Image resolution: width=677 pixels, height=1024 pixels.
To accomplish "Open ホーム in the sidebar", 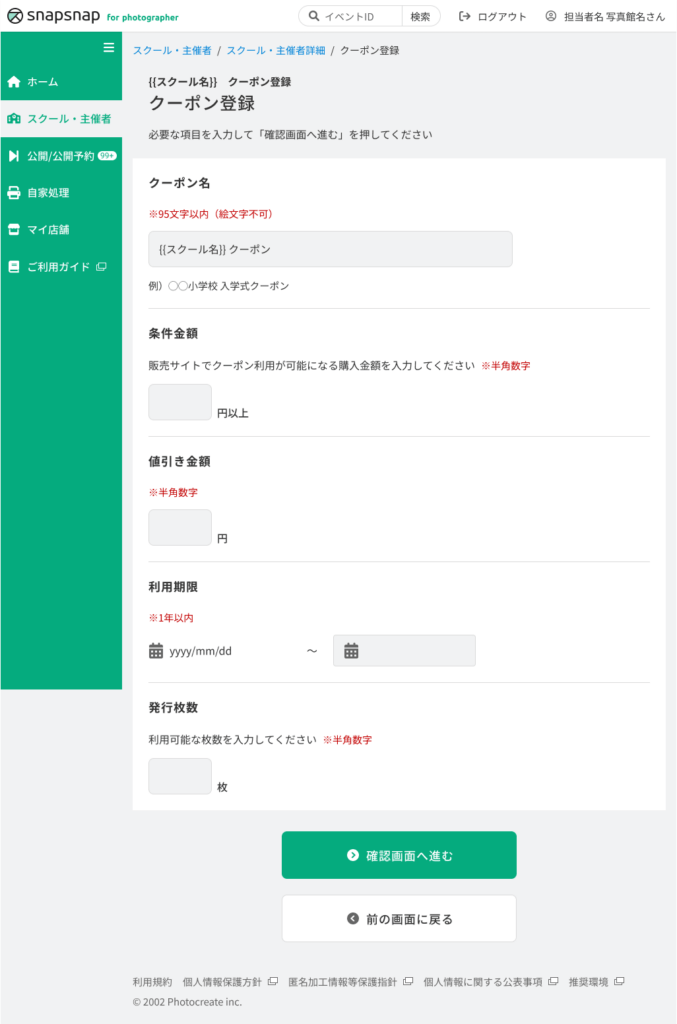I will 42,82.
